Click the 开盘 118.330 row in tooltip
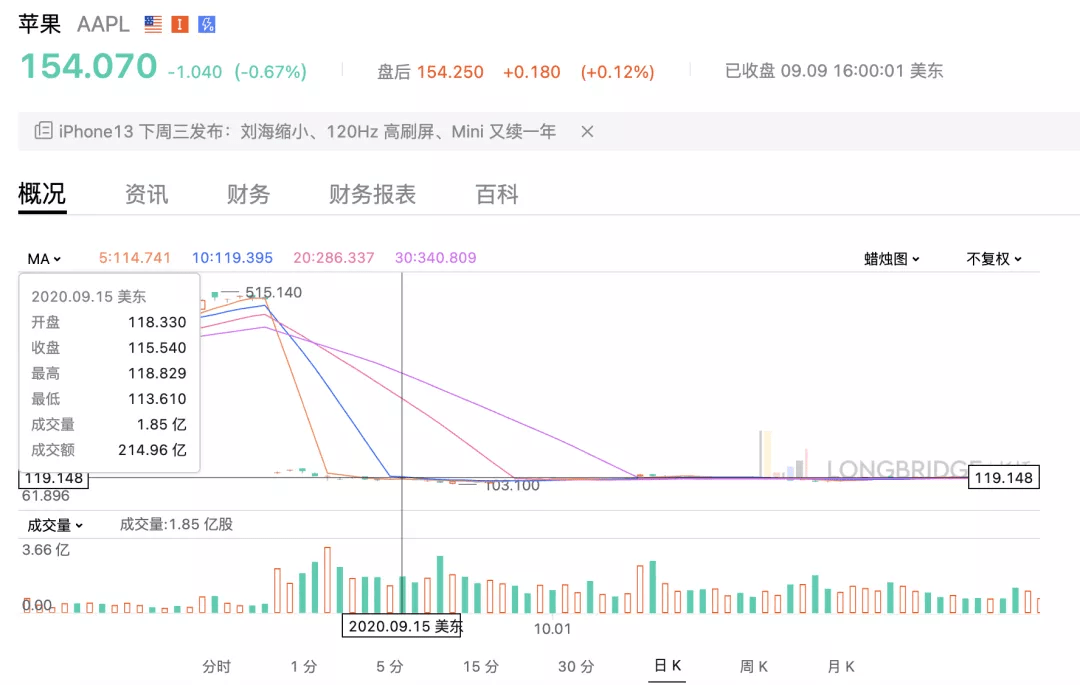This screenshot has height=685, width=1080. click(109, 322)
